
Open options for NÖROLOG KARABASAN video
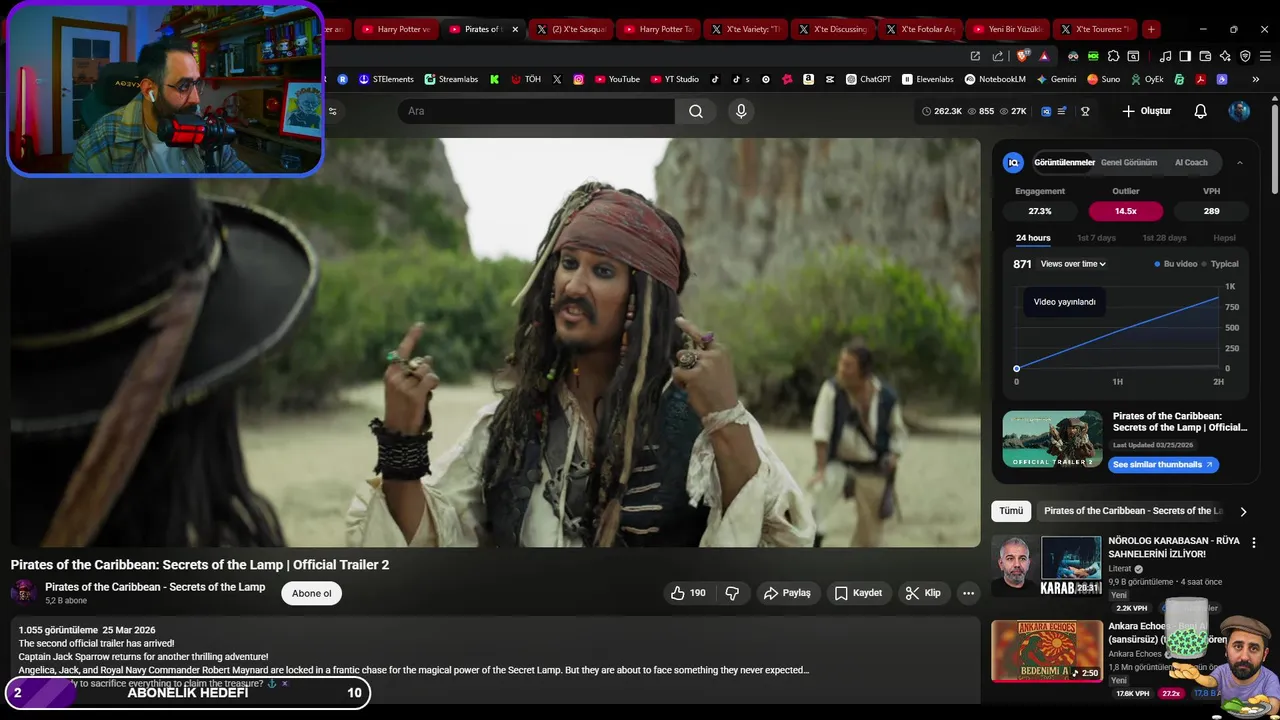pyautogui.click(x=1254, y=543)
